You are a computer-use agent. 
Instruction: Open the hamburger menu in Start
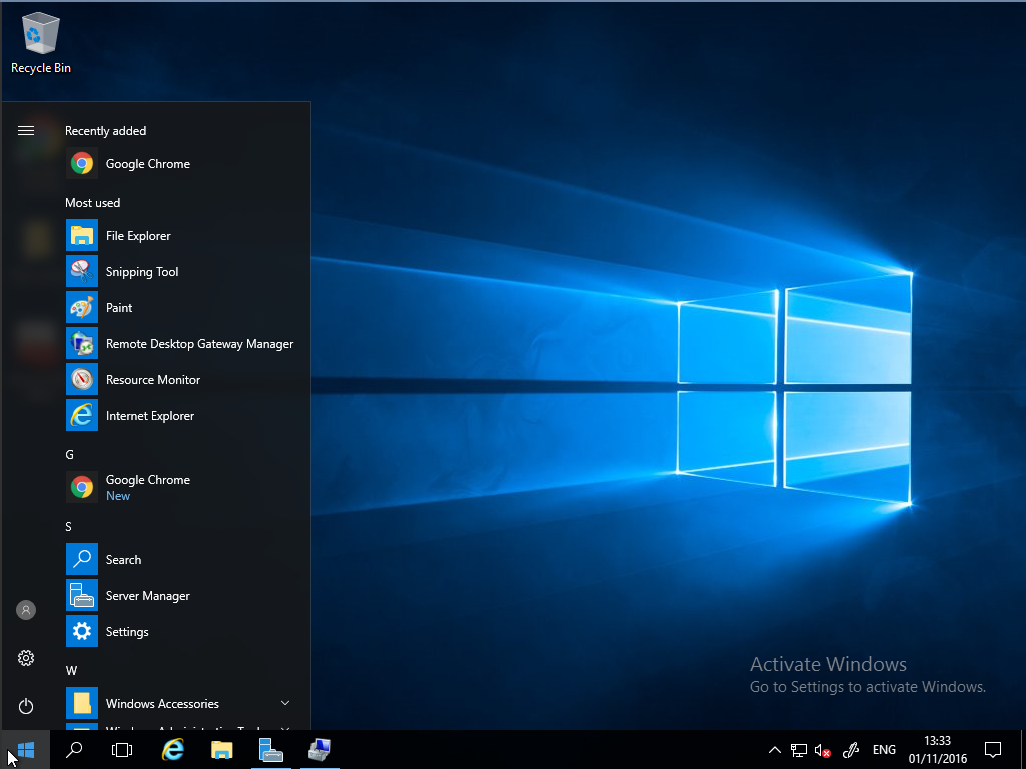coord(26,131)
